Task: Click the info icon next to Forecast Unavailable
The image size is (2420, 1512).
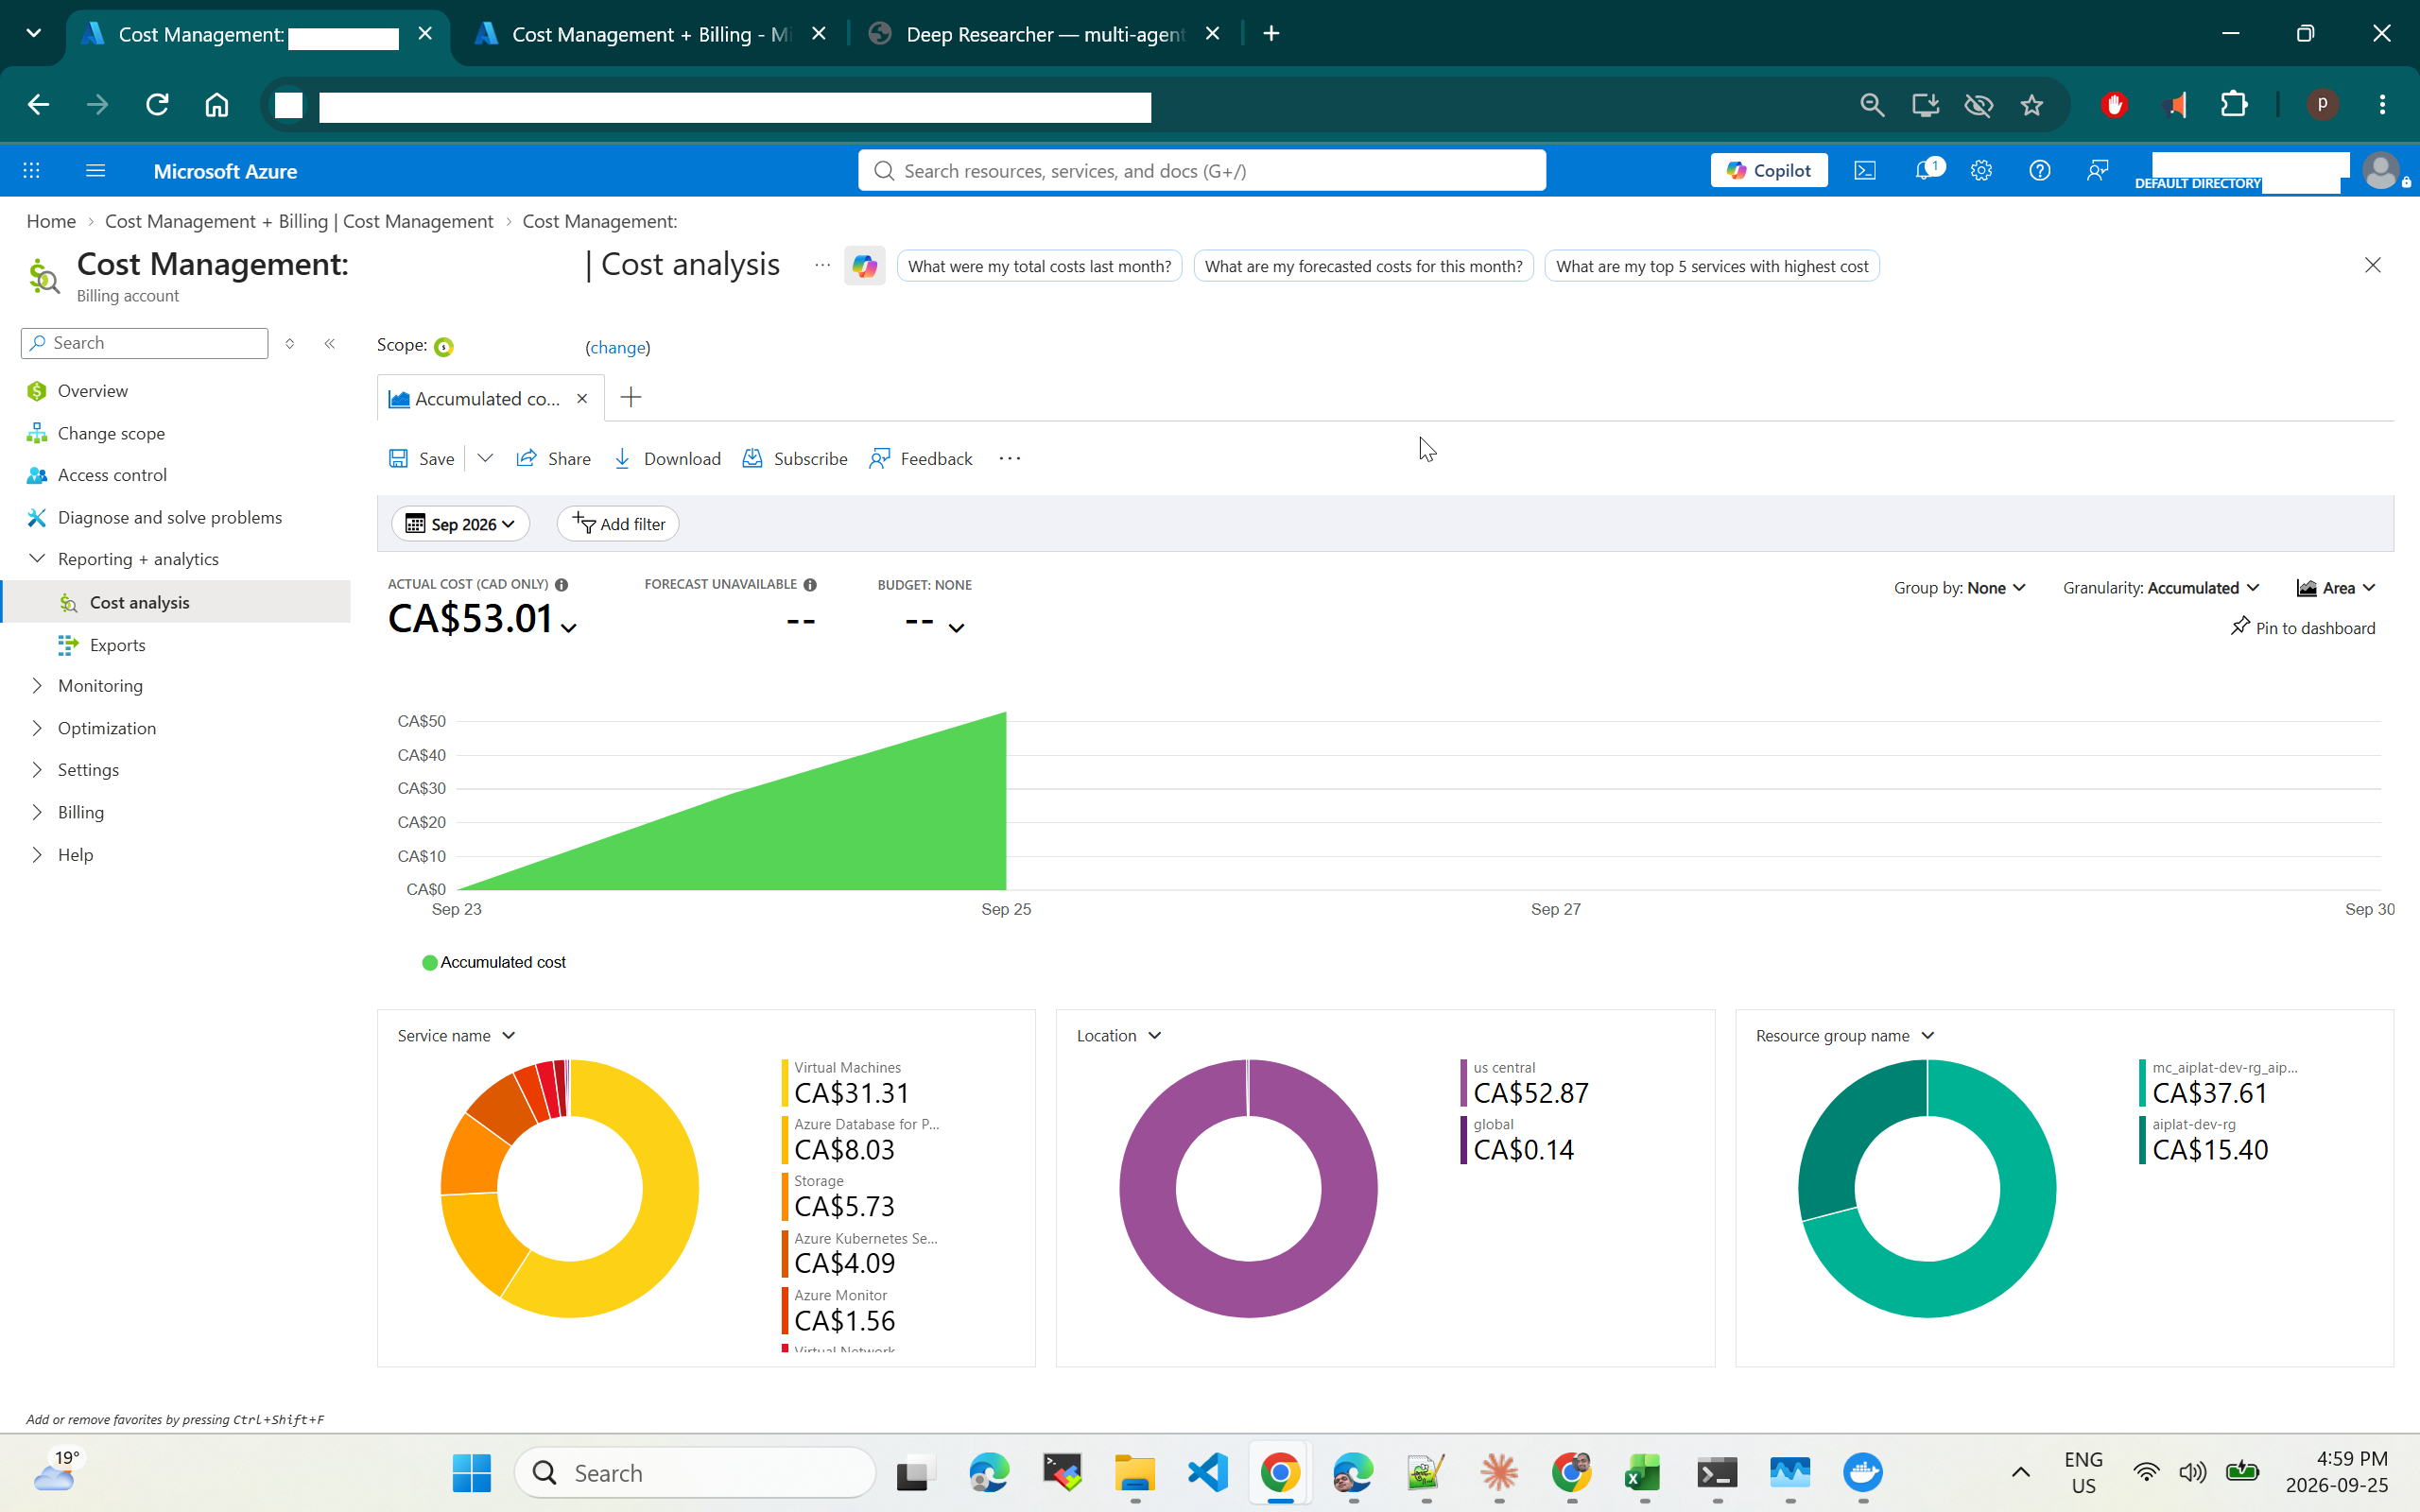Action: tap(810, 584)
